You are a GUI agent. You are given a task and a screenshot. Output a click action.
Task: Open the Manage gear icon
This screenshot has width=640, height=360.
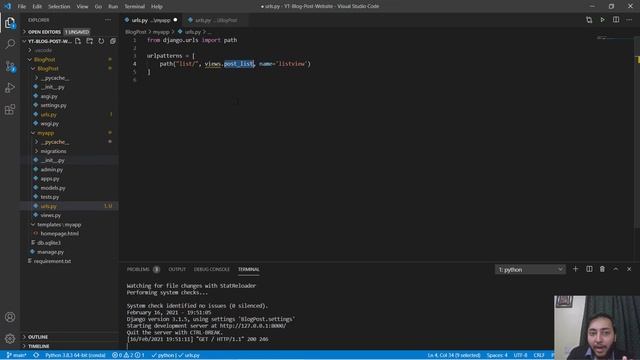10,338
